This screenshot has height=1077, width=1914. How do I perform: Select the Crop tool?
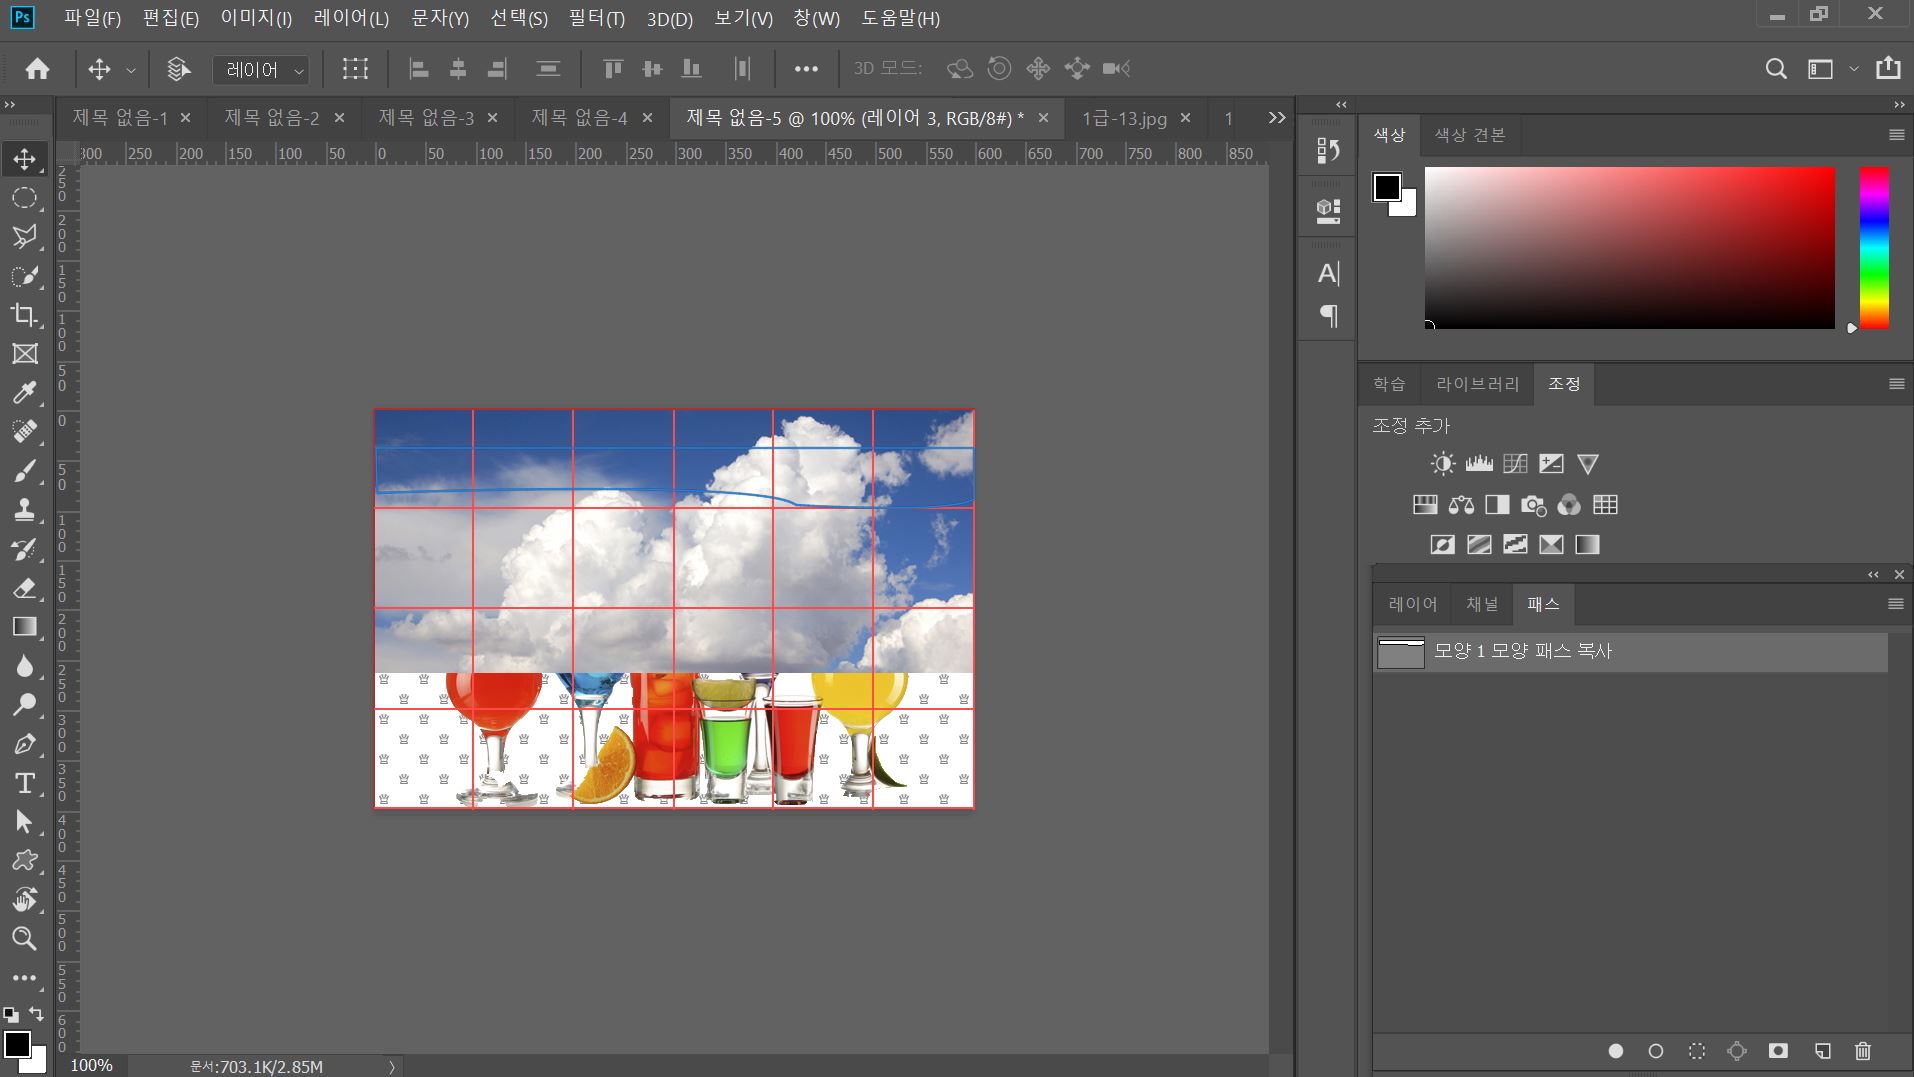tap(25, 315)
